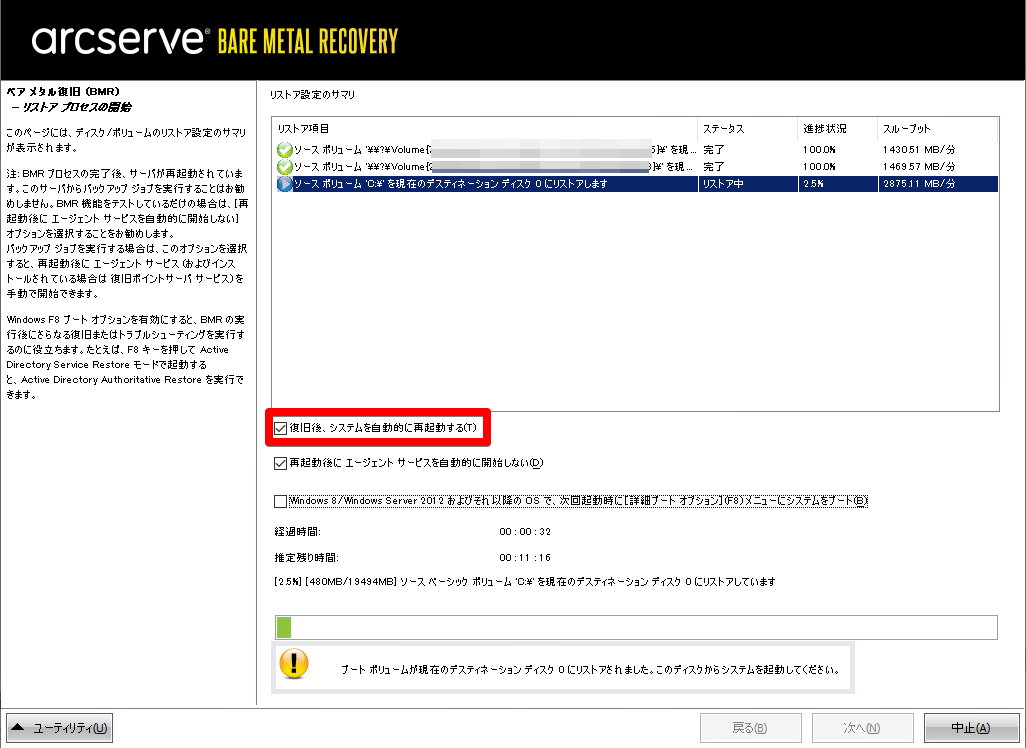Click ベアメタル復旧 (BMR) heading
This screenshot has height=748, width=1026.
[x=63, y=92]
